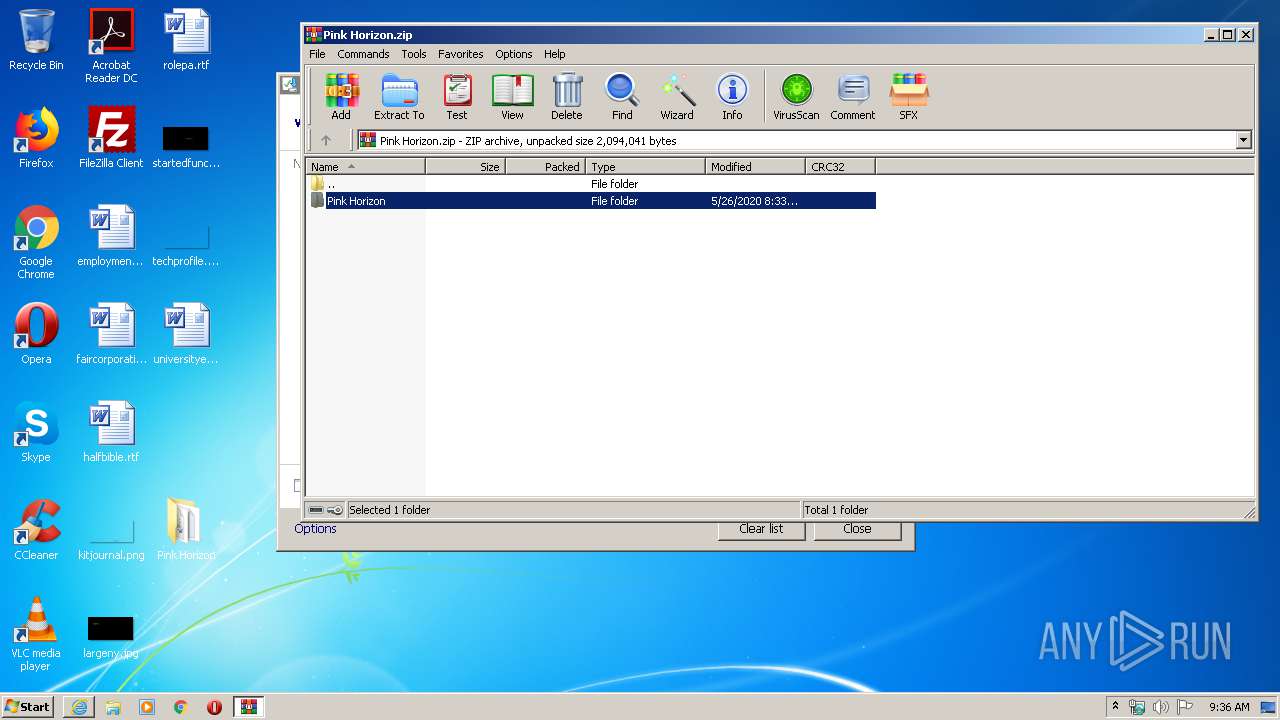Launch the Wizard tool

tap(677, 97)
